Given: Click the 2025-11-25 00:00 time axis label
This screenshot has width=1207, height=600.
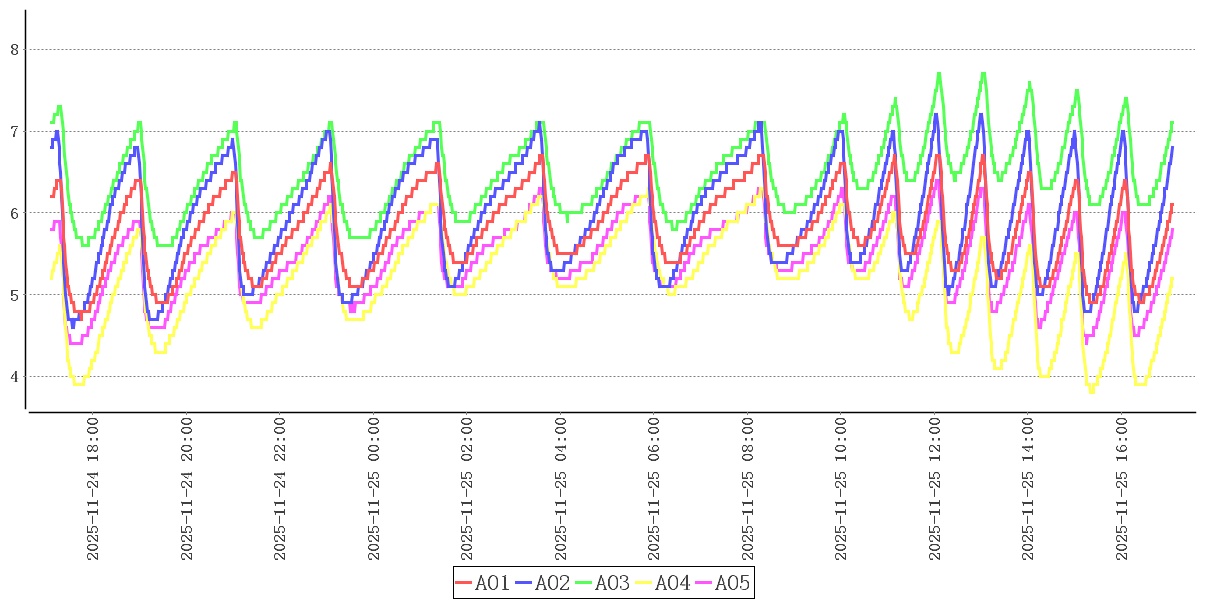Looking at the screenshot, I should click(x=374, y=490).
